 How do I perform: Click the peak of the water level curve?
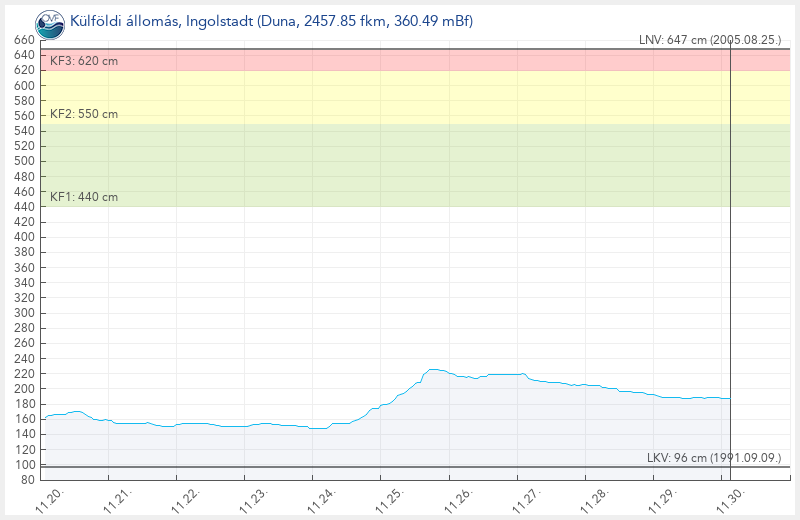432,369
